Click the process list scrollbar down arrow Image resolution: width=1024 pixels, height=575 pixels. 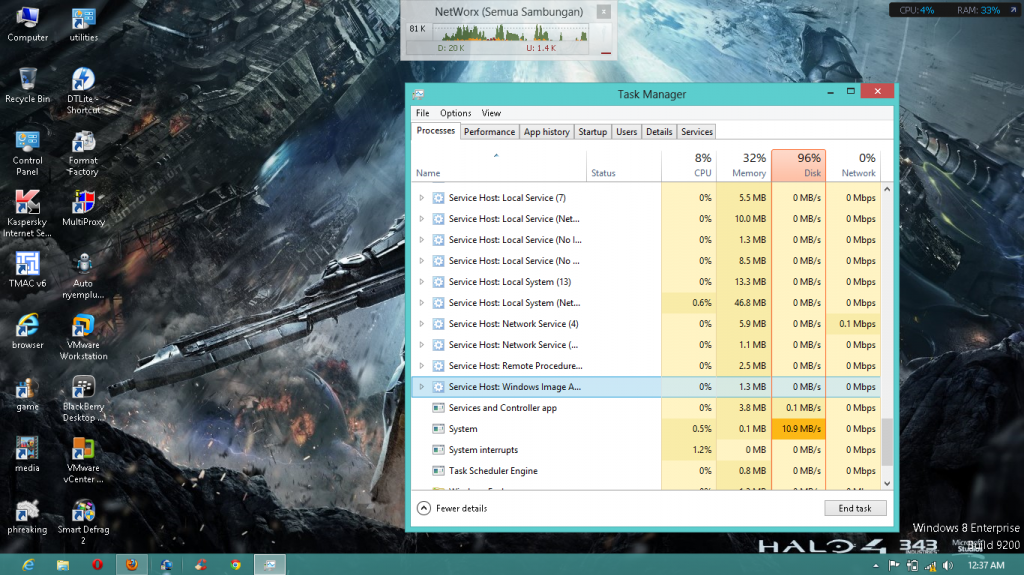[x=887, y=484]
